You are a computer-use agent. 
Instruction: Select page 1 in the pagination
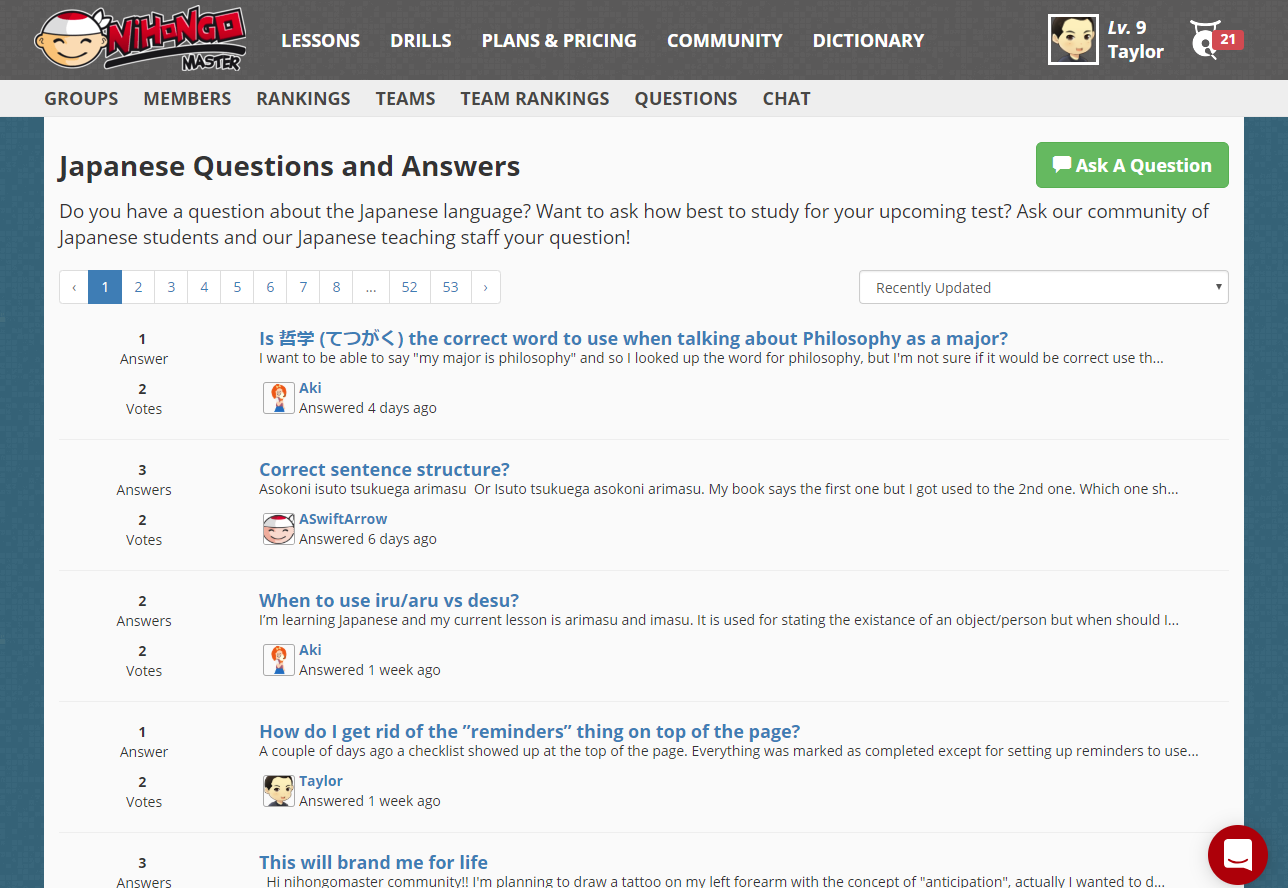click(x=105, y=287)
